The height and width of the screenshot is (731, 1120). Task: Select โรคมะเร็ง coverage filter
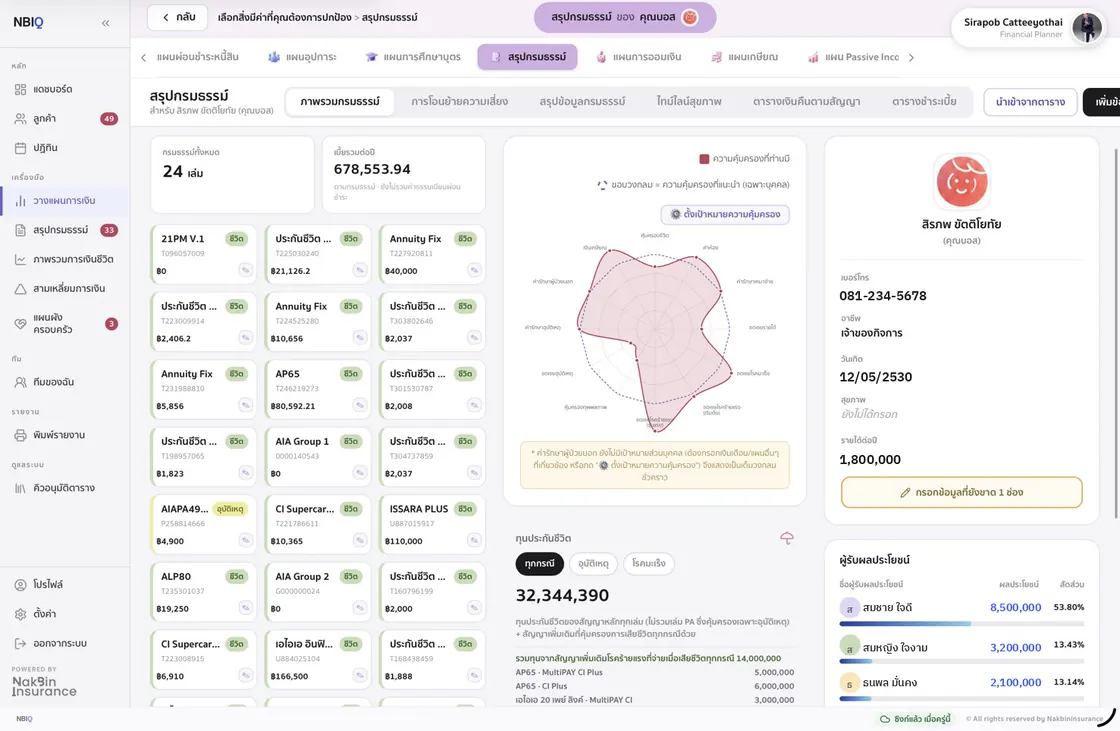coord(649,564)
